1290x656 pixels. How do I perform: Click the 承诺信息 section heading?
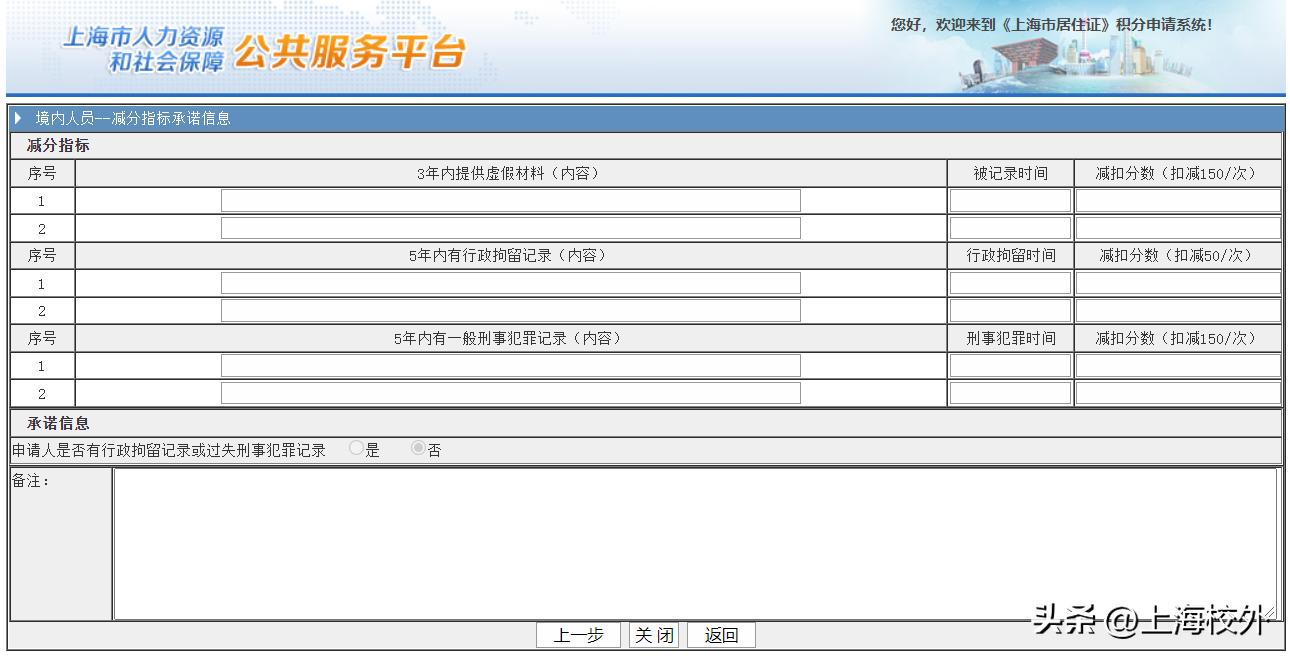tap(58, 424)
